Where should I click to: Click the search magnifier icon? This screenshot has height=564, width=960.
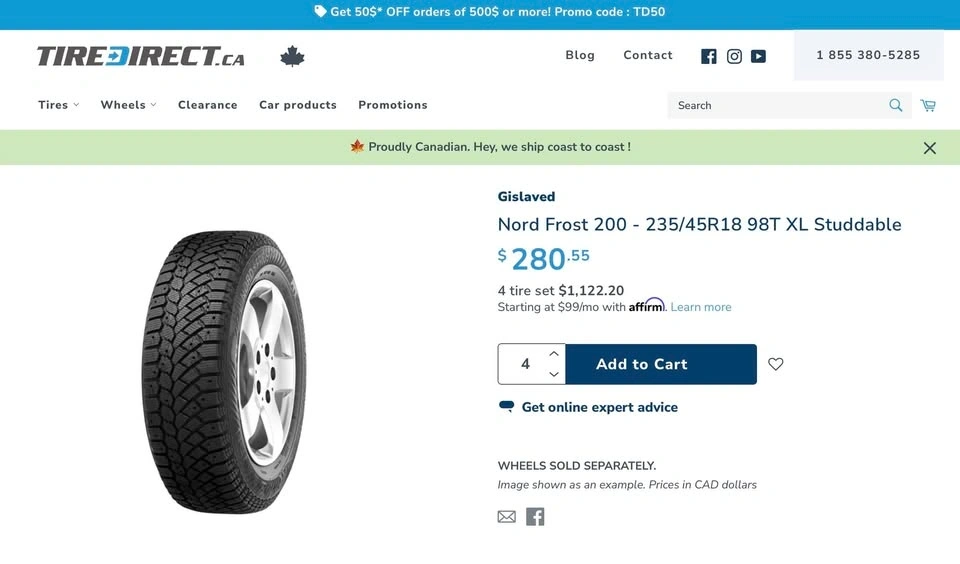coord(896,105)
